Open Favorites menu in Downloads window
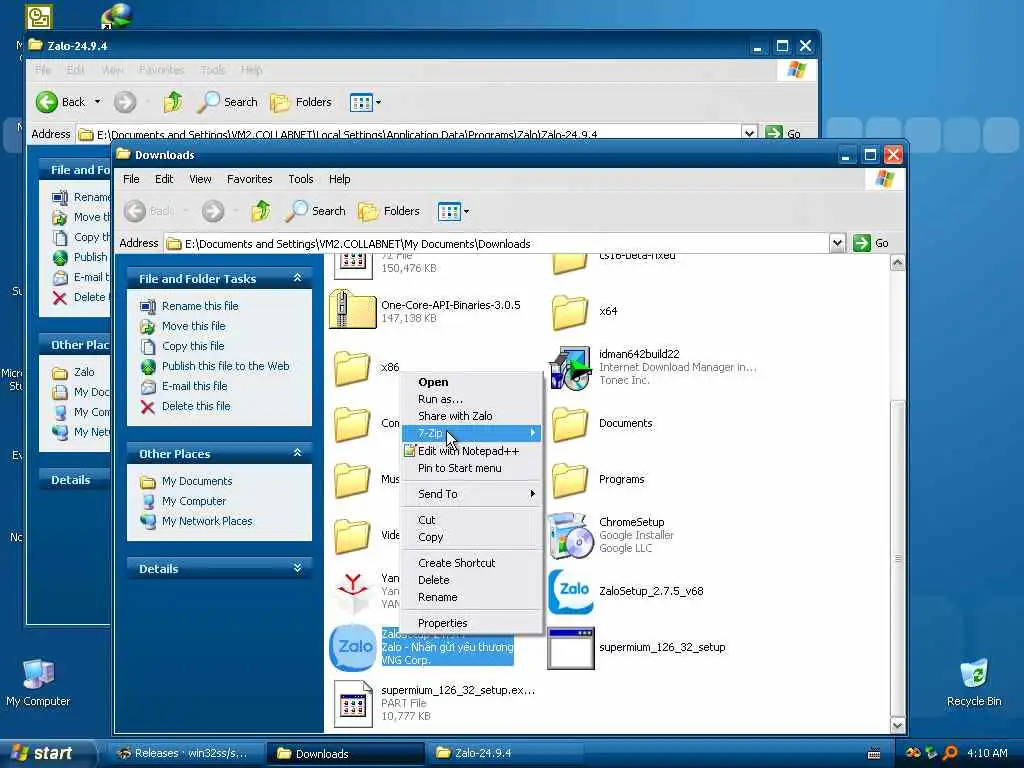1024x768 pixels. pyautogui.click(x=249, y=179)
